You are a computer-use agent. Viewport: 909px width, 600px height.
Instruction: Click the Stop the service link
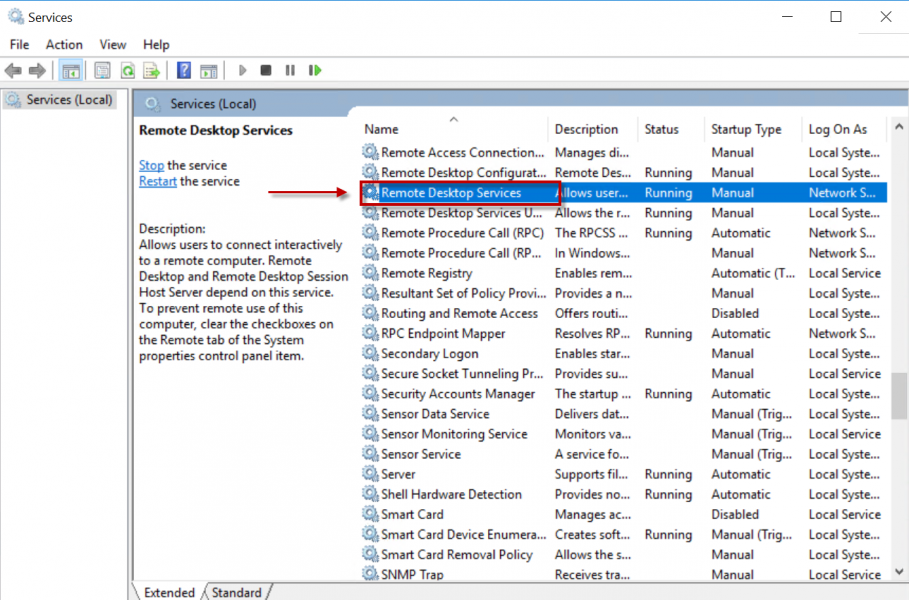tap(151, 165)
